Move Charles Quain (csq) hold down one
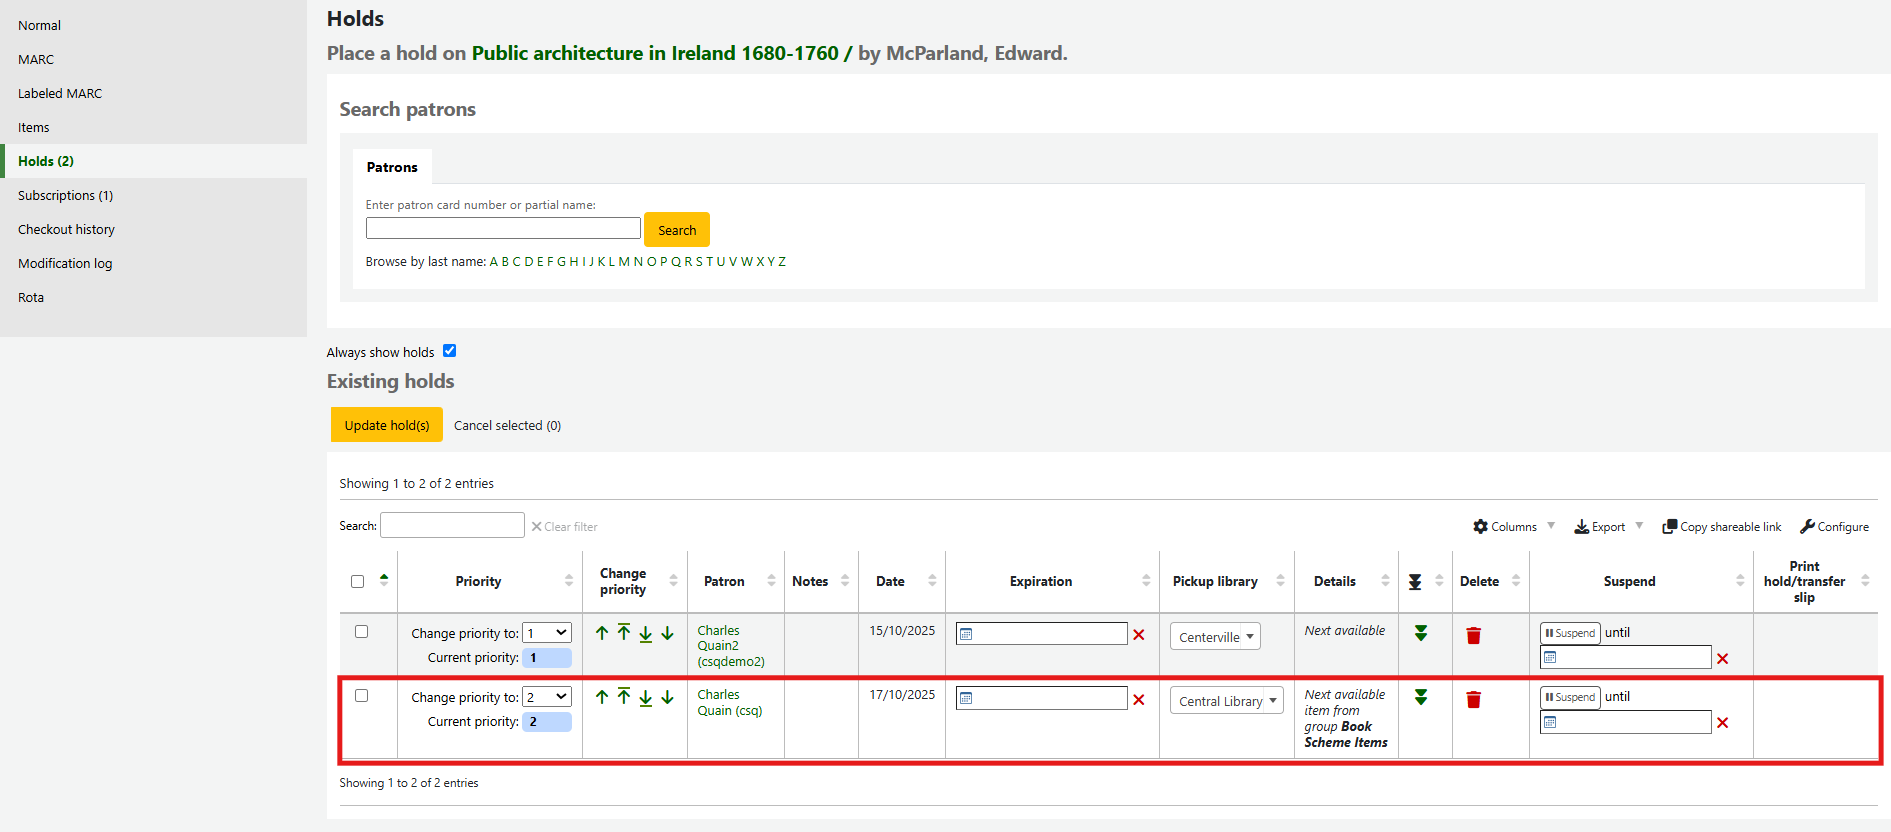The width and height of the screenshot is (1891, 832). [668, 697]
